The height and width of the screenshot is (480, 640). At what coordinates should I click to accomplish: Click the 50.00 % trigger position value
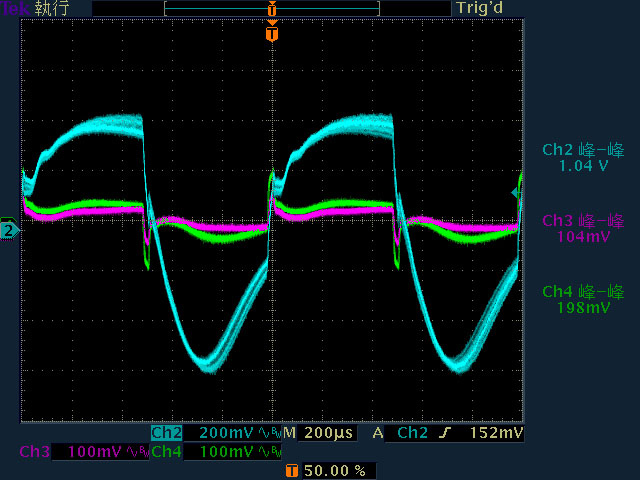(x=335, y=471)
